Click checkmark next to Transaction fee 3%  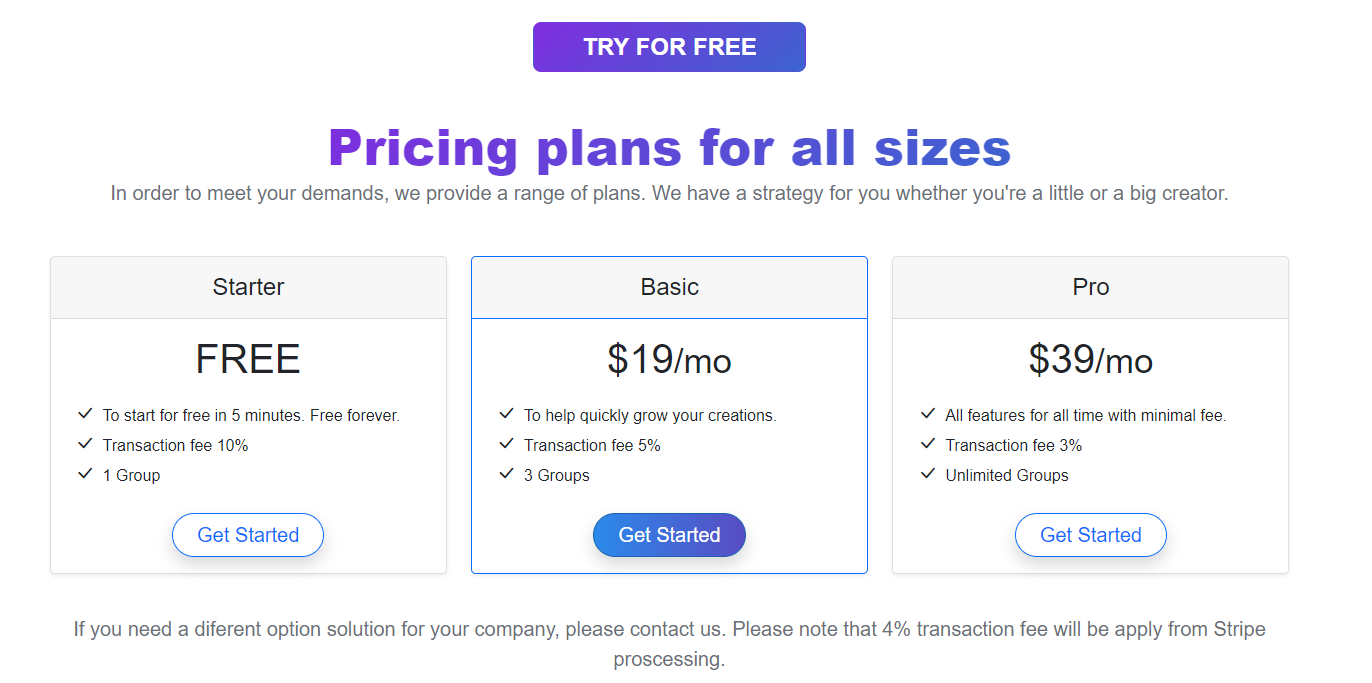[x=928, y=444]
